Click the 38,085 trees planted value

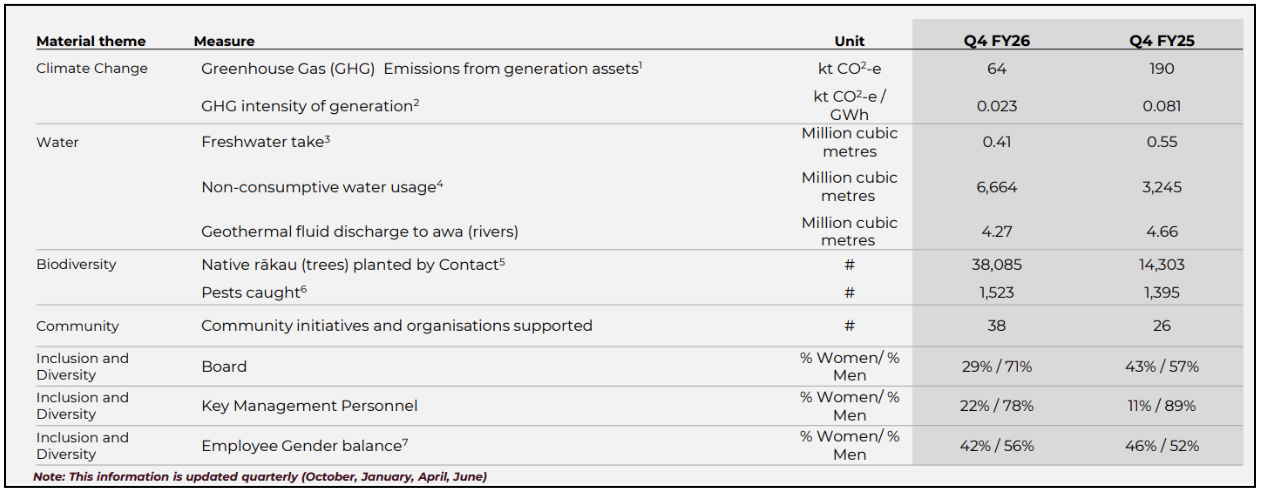996,265
